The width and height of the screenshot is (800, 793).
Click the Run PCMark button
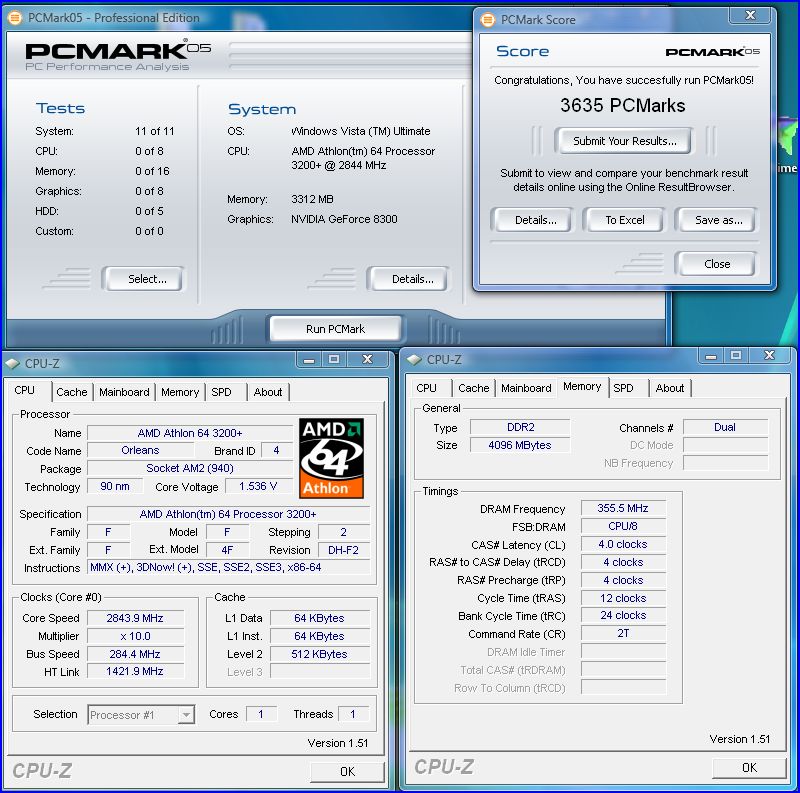[336, 329]
